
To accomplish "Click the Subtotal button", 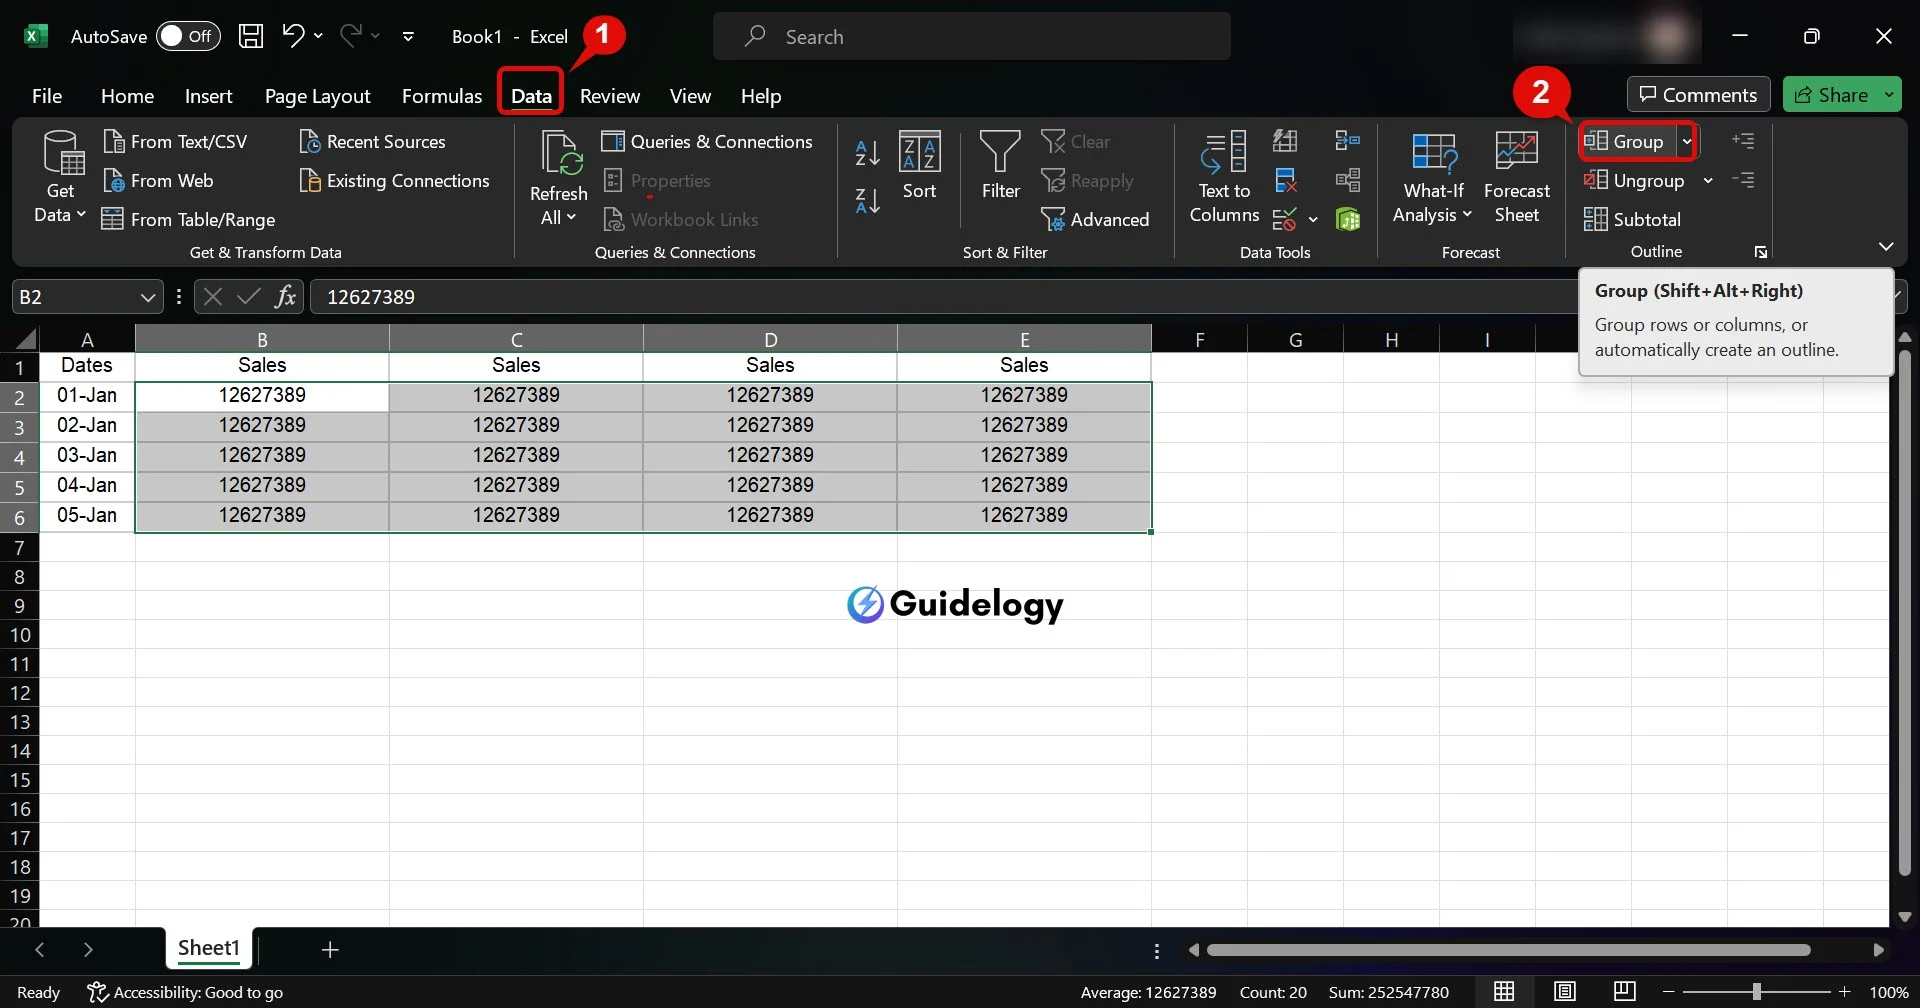I will coord(1633,220).
